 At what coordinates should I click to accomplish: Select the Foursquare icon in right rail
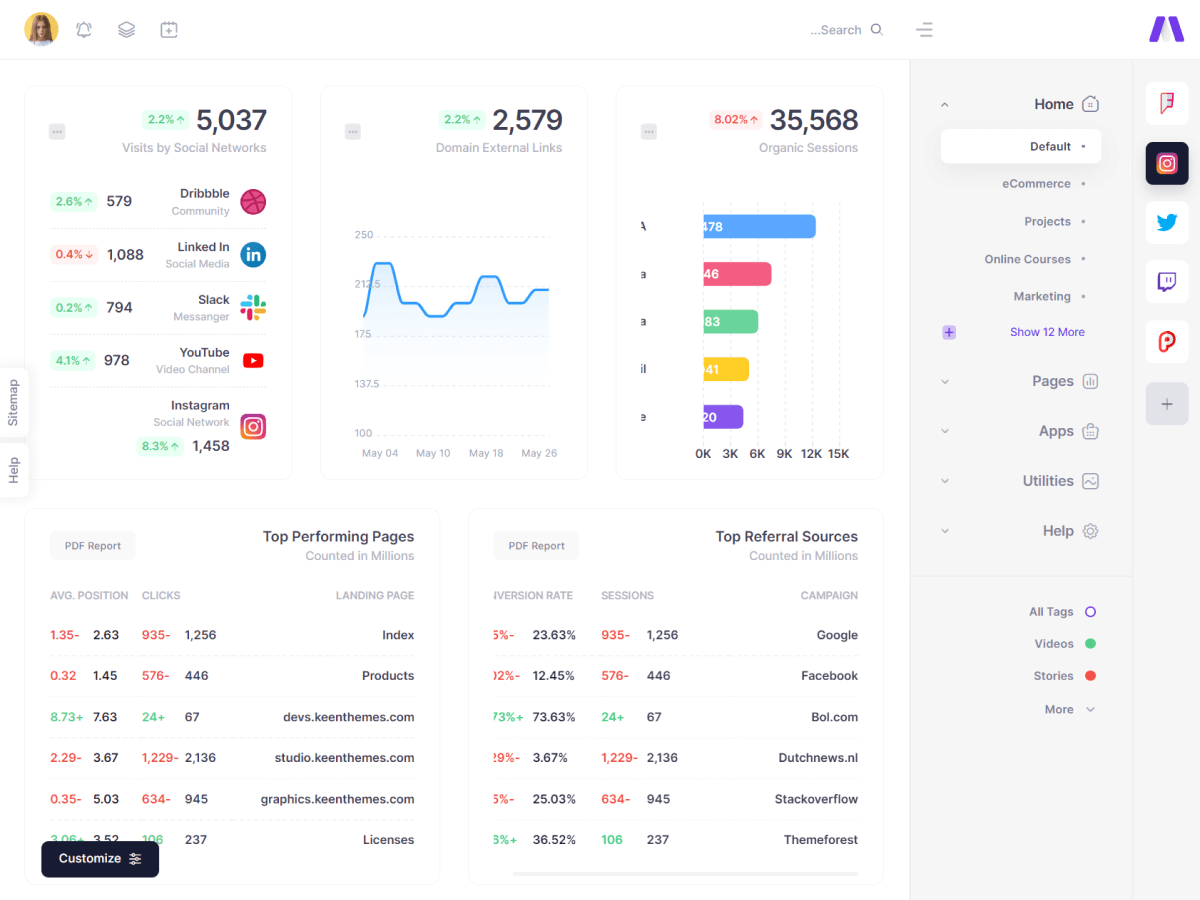(x=1167, y=104)
